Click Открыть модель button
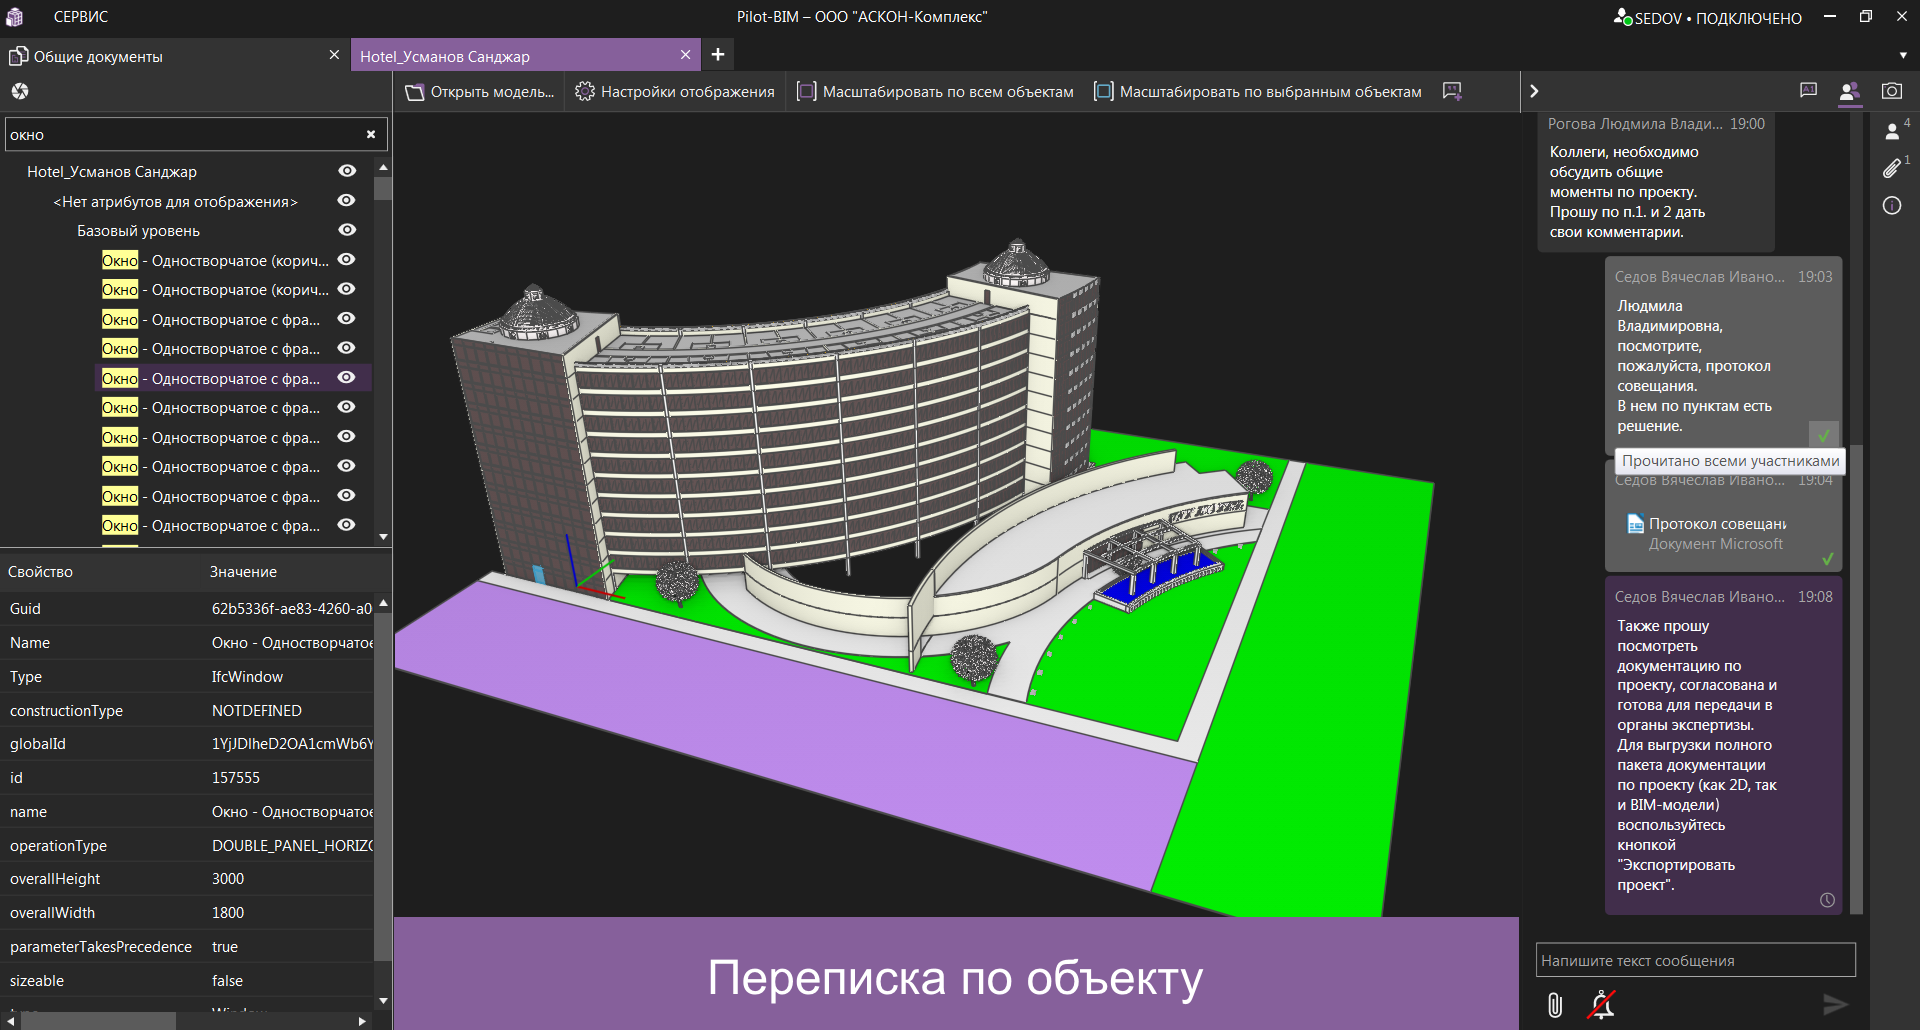1920x1030 pixels. click(480, 92)
